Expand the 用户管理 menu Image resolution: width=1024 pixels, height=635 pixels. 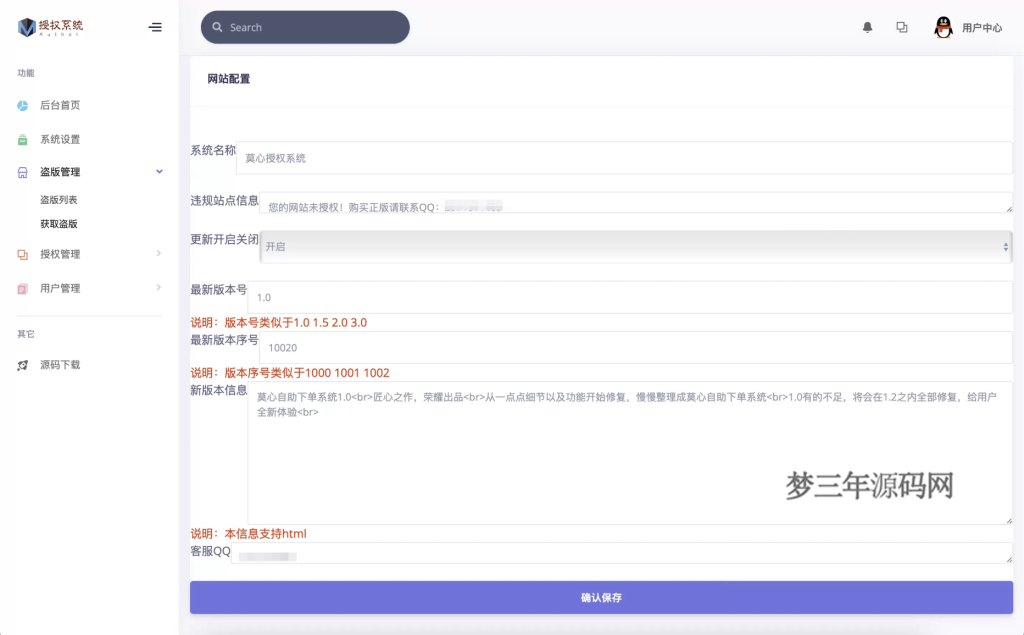tap(157, 288)
